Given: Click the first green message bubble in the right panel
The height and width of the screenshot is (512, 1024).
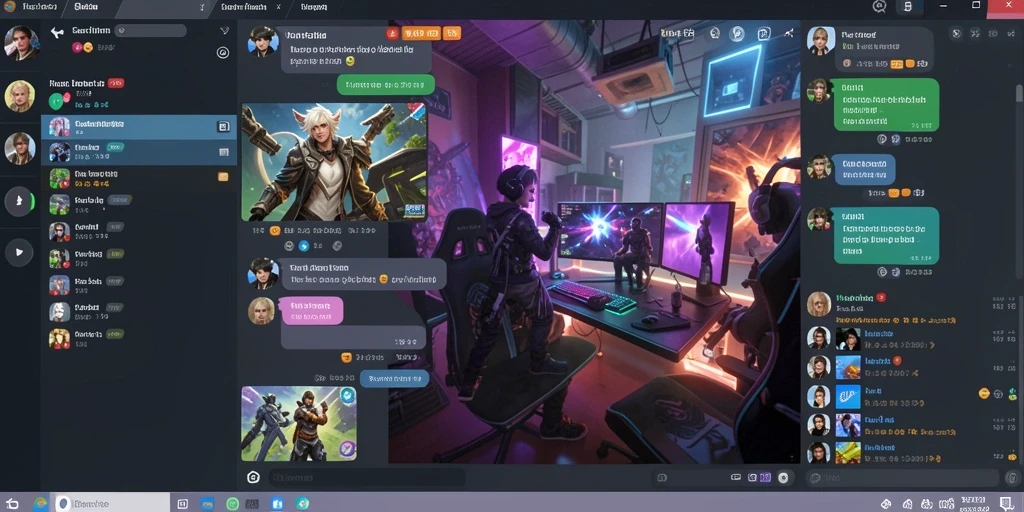Looking at the screenshot, I should [x=886, y=104].
